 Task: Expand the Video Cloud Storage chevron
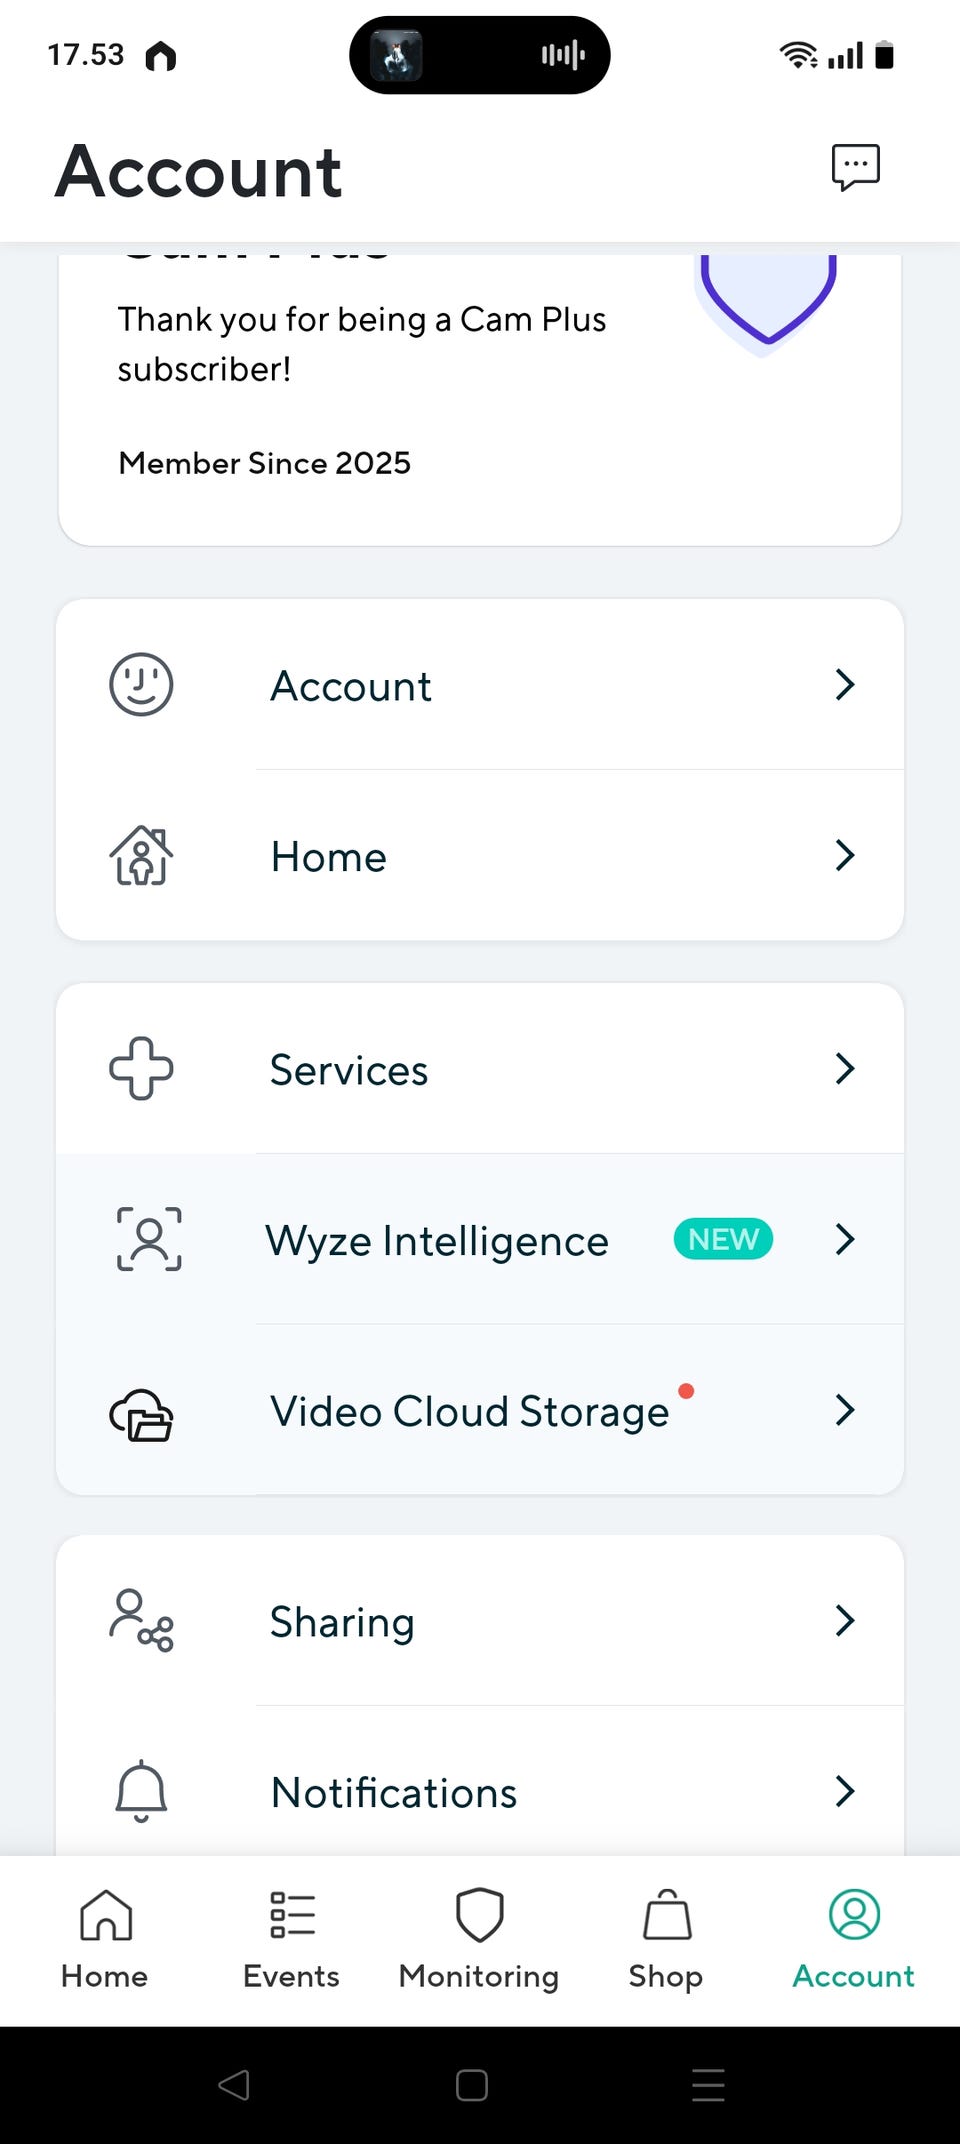(x=845, y=1410)
